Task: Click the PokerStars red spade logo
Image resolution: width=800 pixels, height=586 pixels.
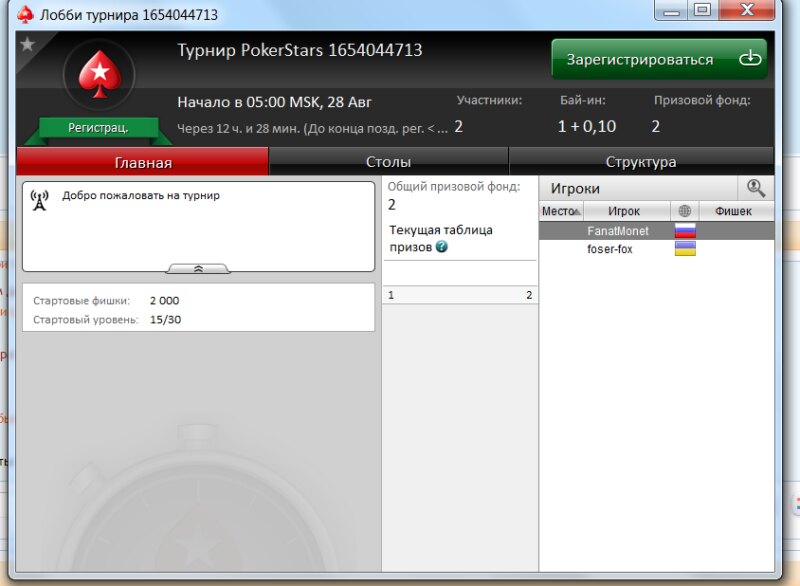Action: (x=98, y=76)
